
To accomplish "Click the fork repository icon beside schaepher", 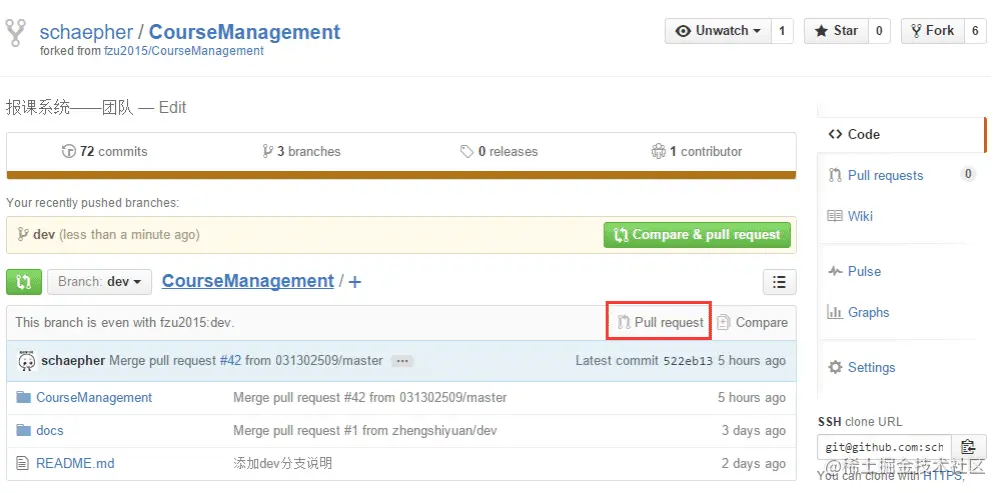I will (x=15, y=33).
